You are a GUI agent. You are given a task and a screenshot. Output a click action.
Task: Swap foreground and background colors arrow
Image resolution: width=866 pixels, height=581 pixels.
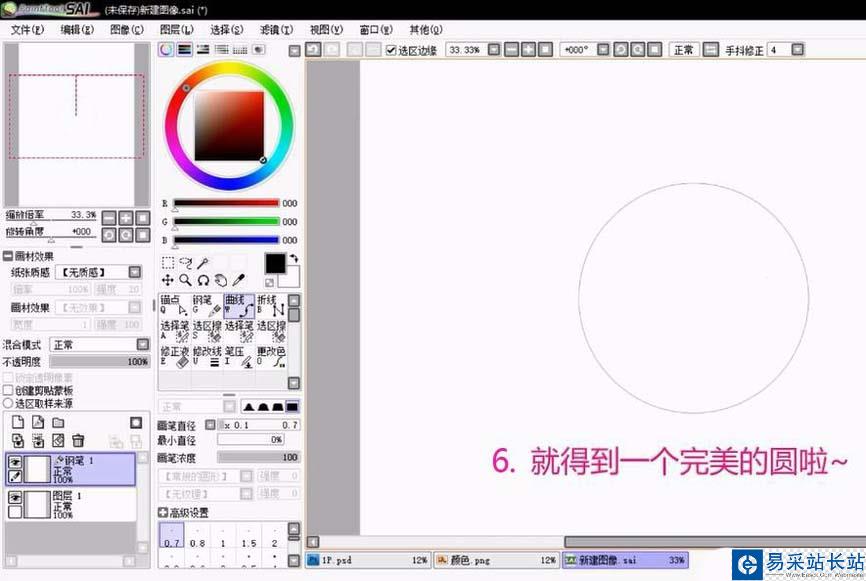click(294, 258)
